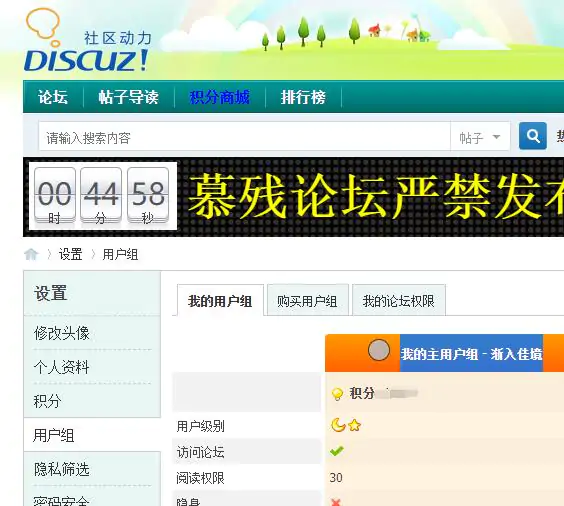Open the 帖子导读 navigation item
564x506 pixels.
128,97
